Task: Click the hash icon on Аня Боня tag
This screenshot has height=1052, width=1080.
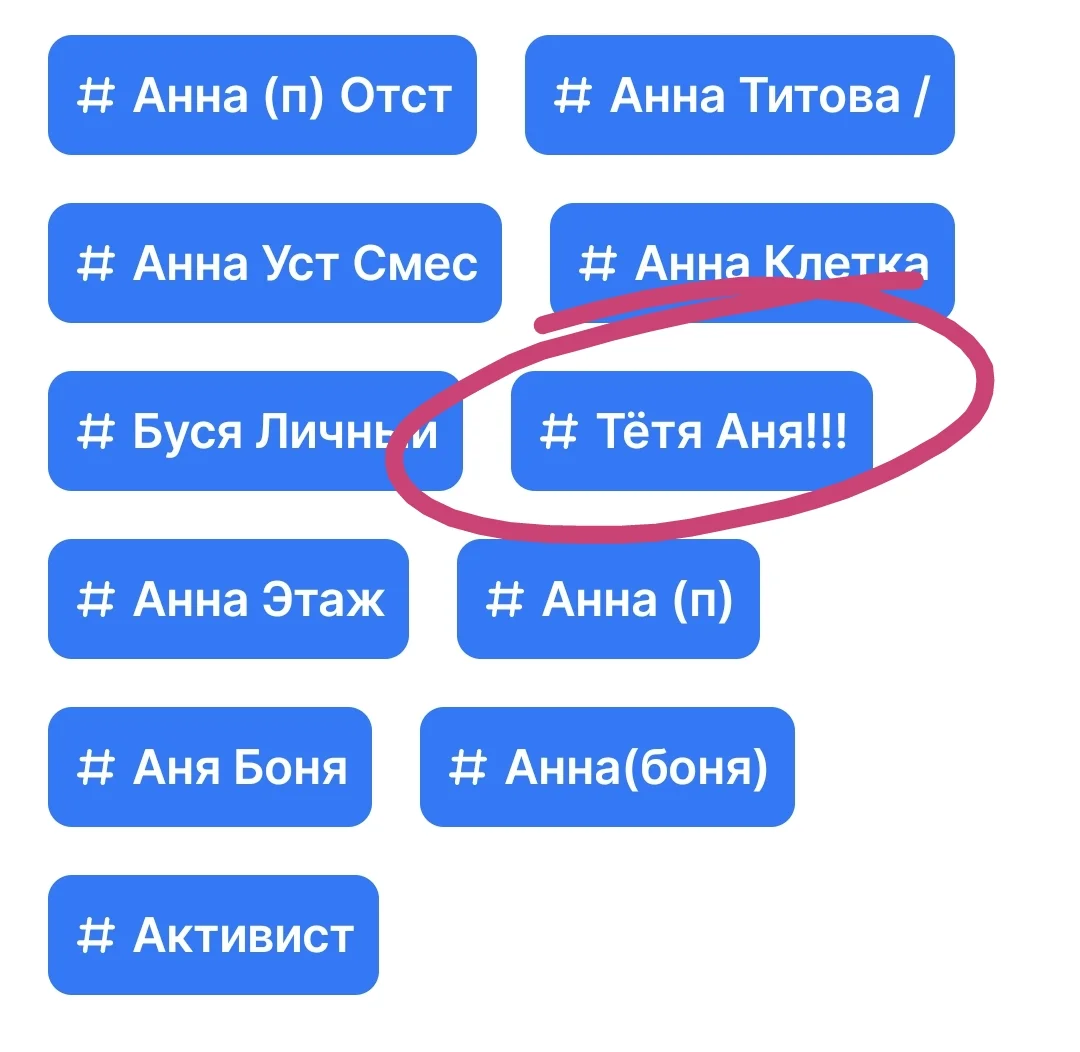Action: point(93,769)
